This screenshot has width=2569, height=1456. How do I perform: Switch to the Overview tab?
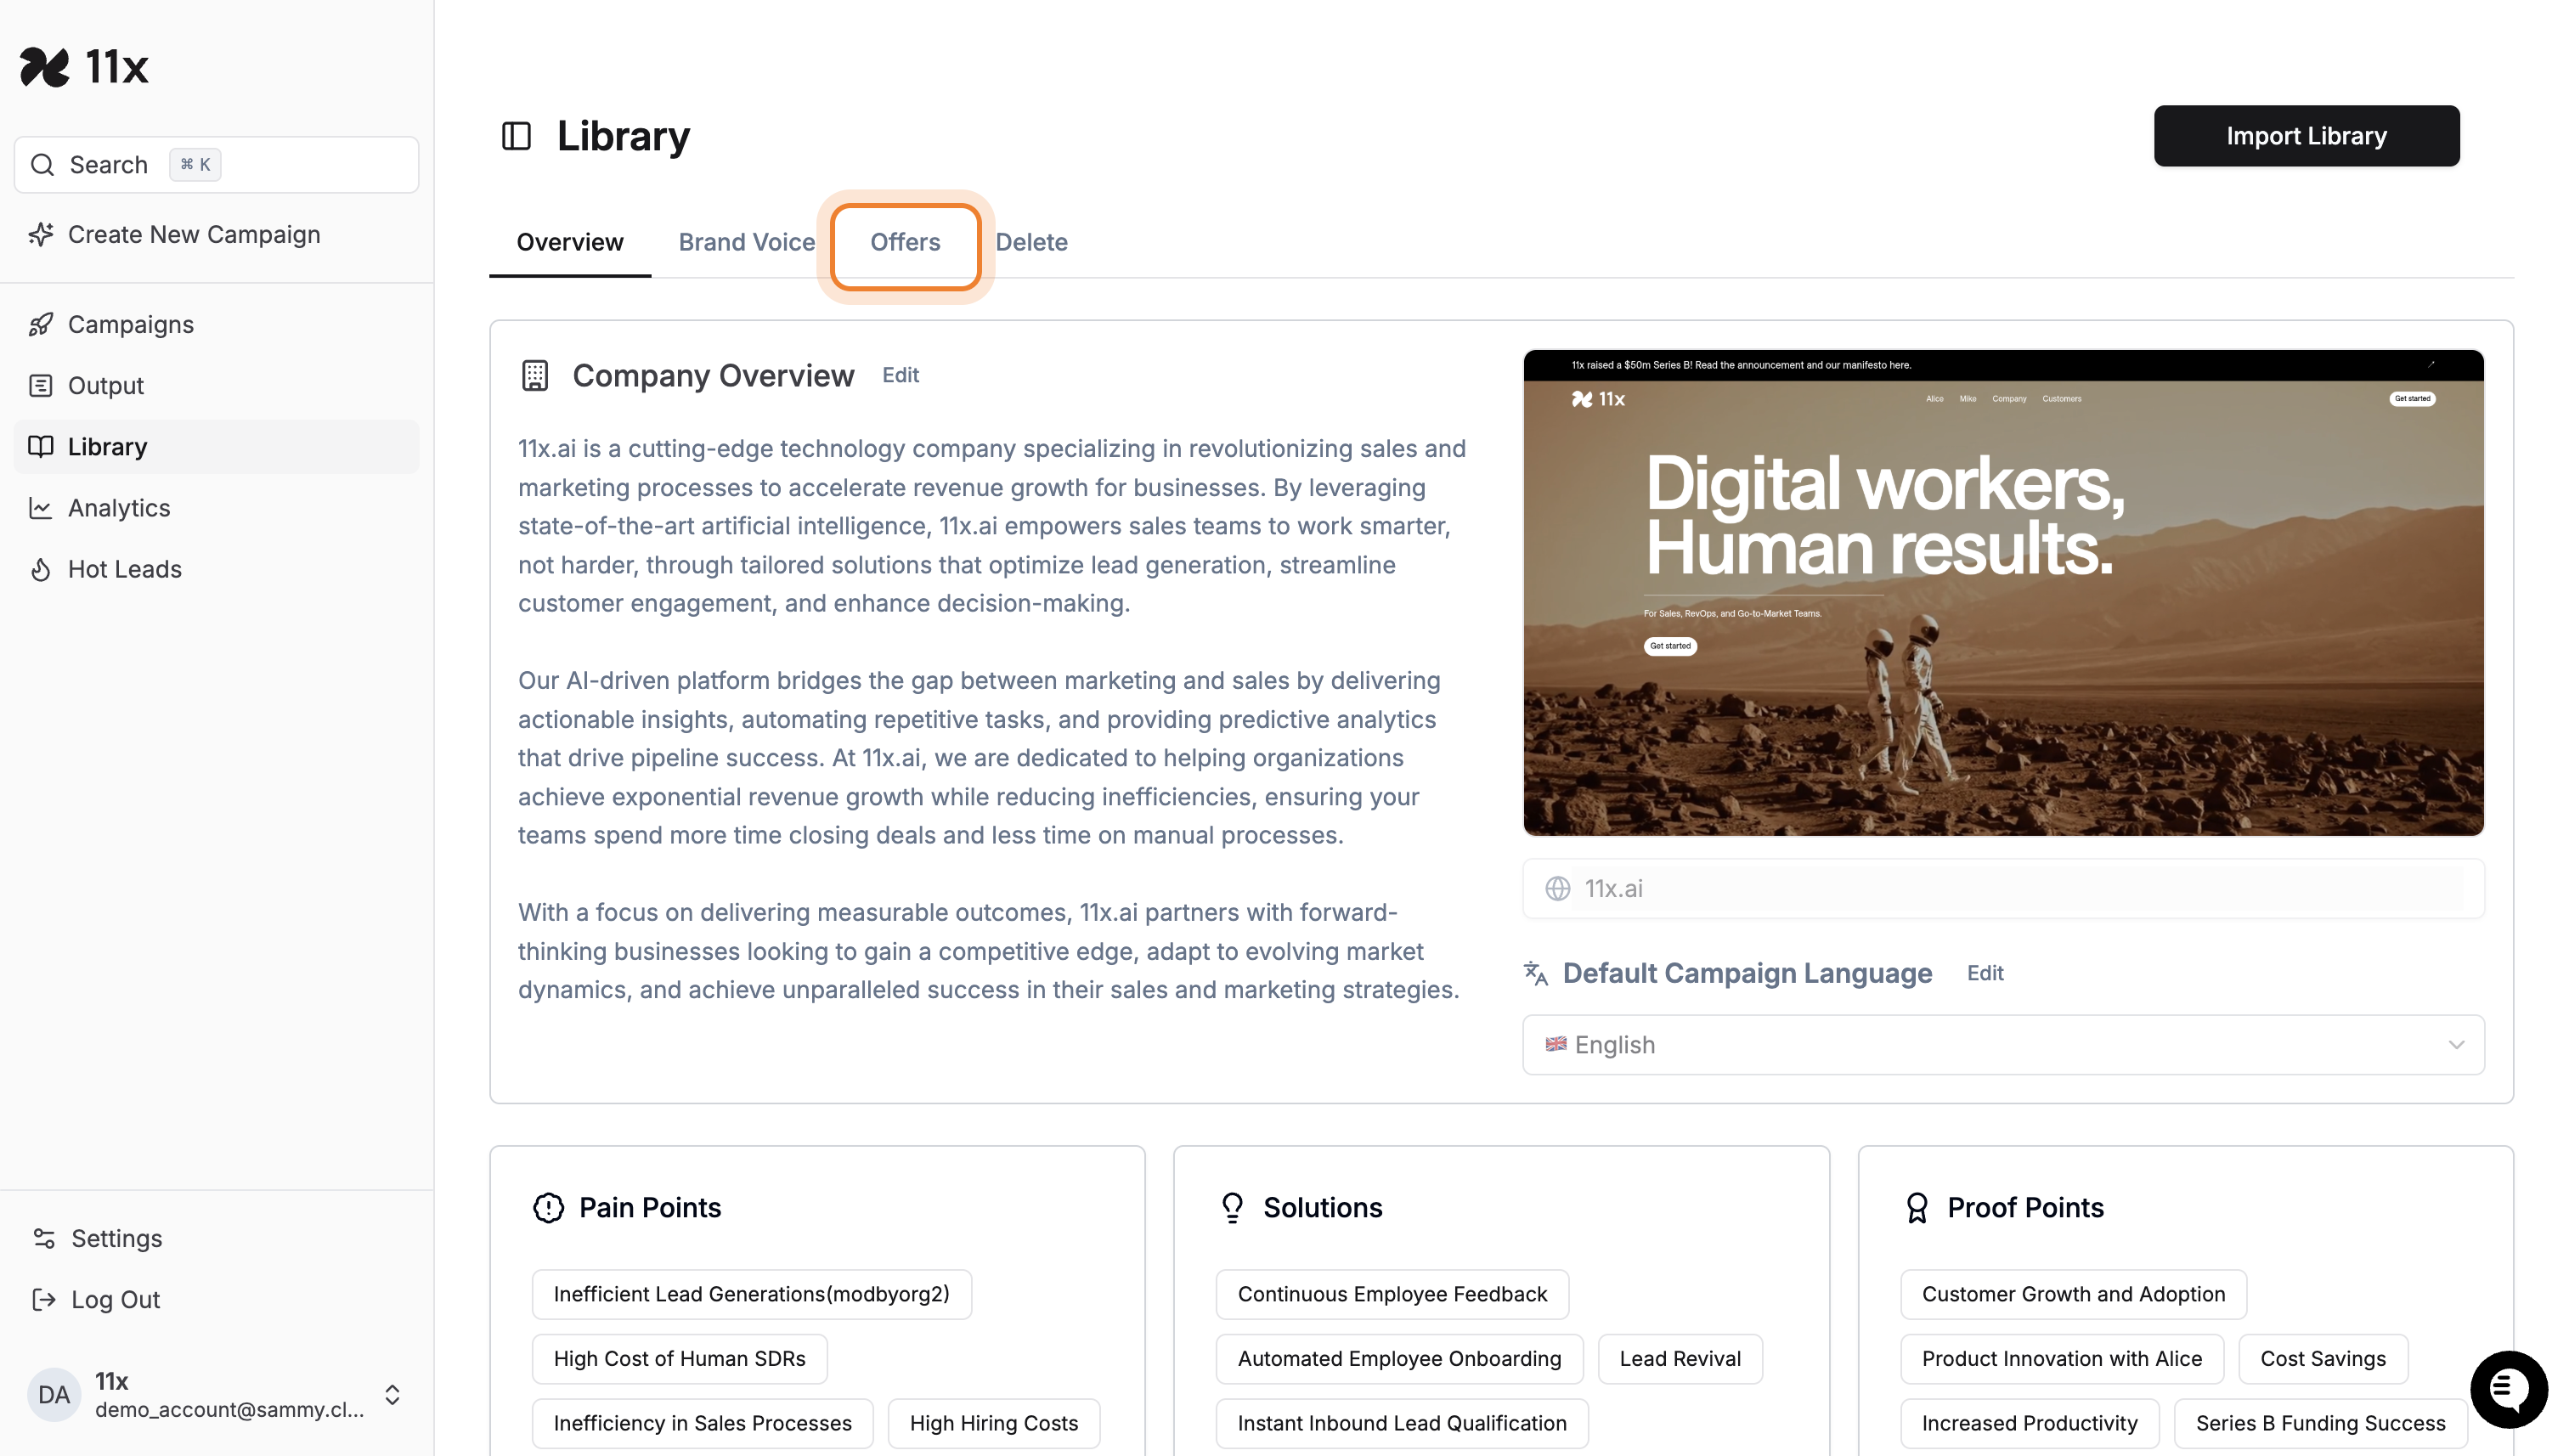570,242
